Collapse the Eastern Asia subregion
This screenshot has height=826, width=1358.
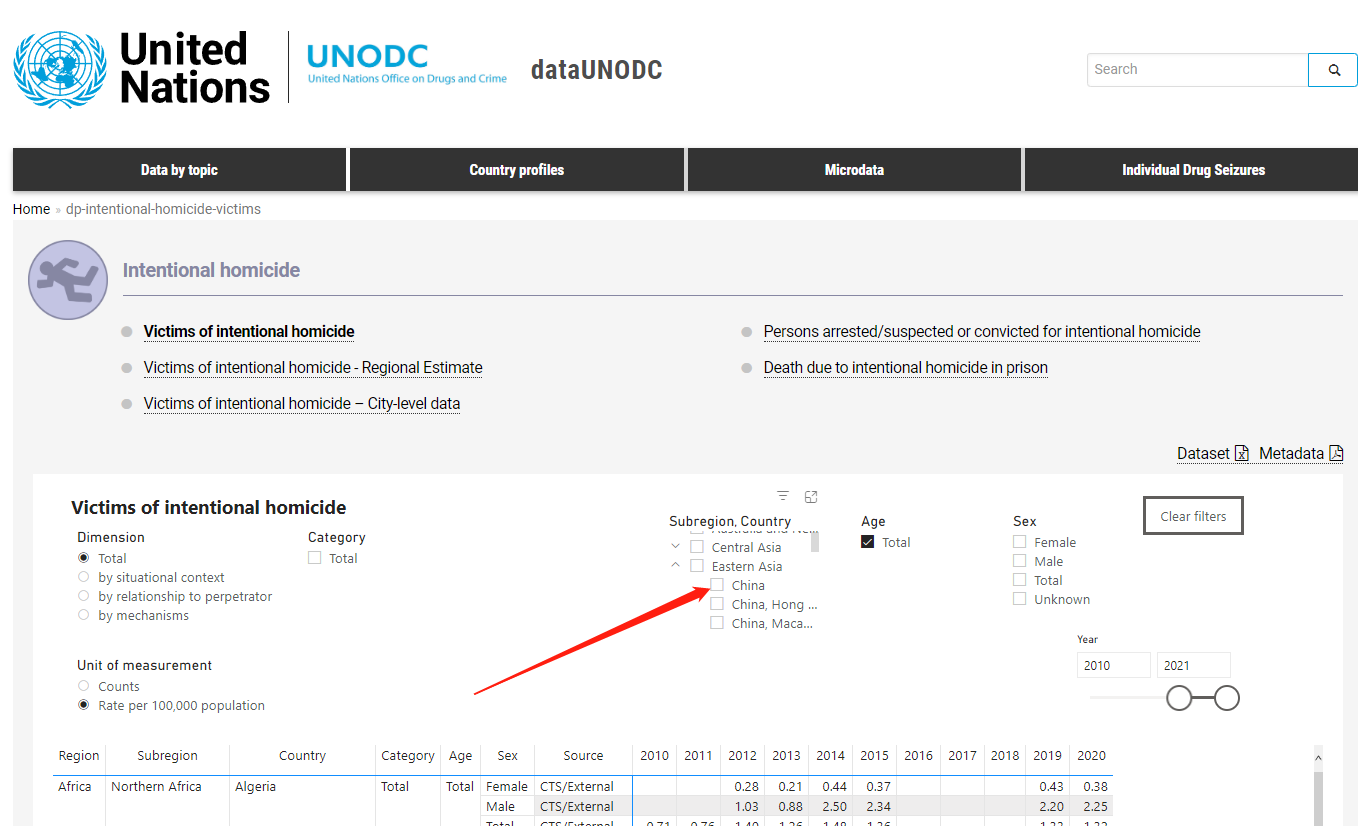676,566
